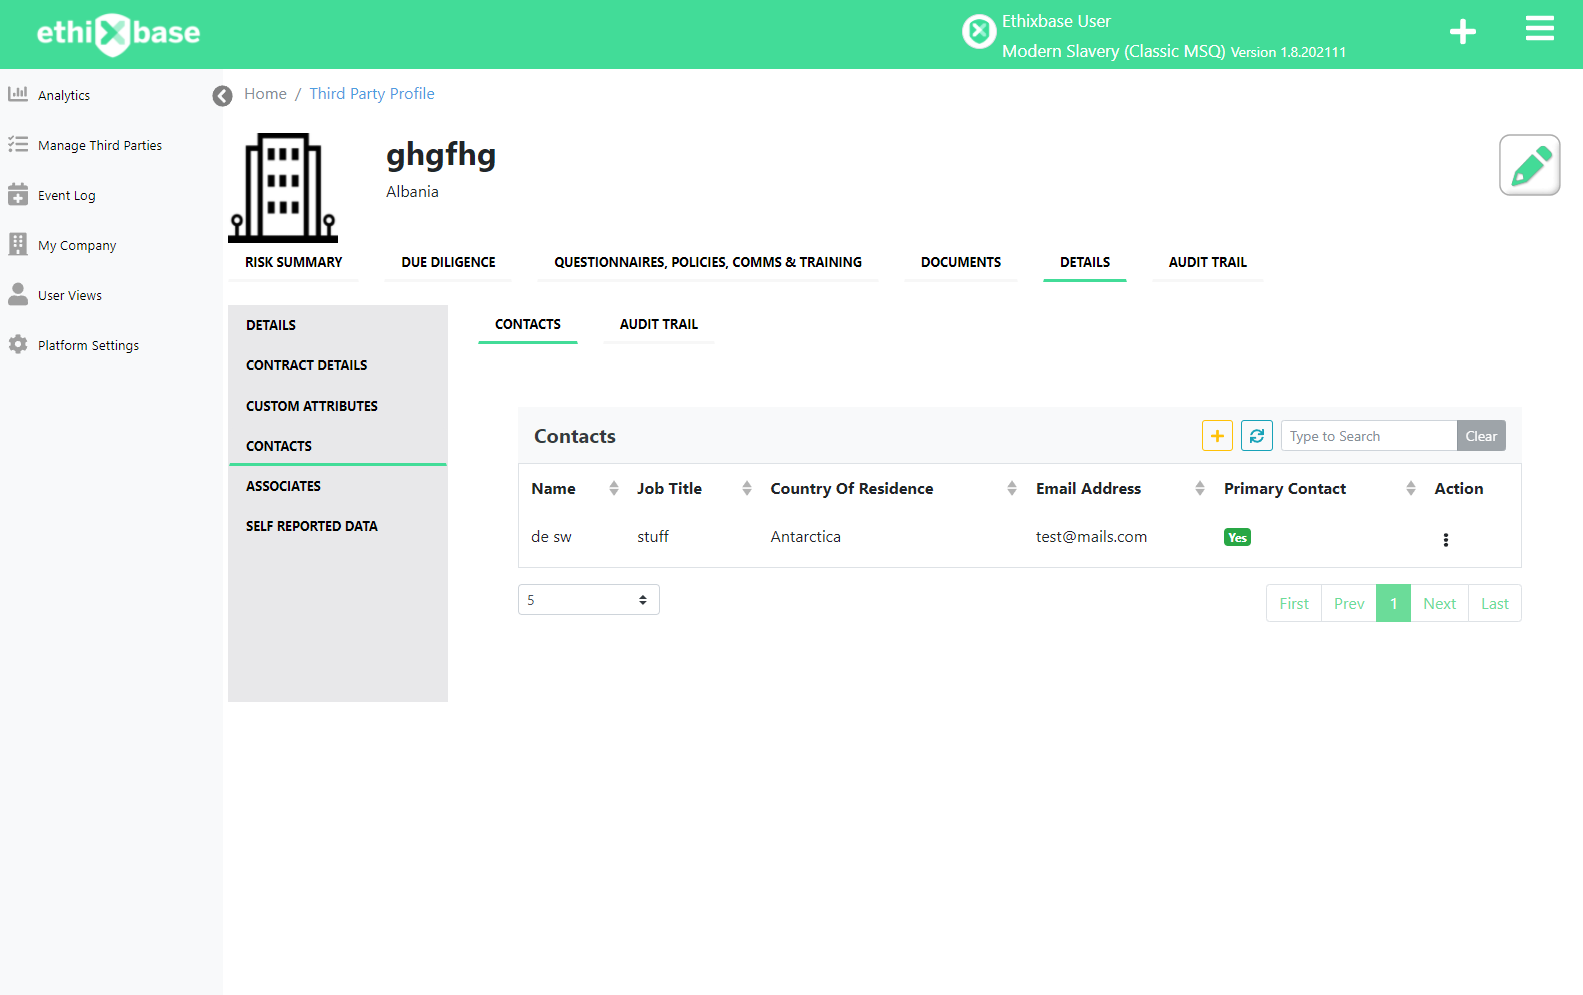
Task: Refresh the Contacts table
Action: tap(1257, 436)
